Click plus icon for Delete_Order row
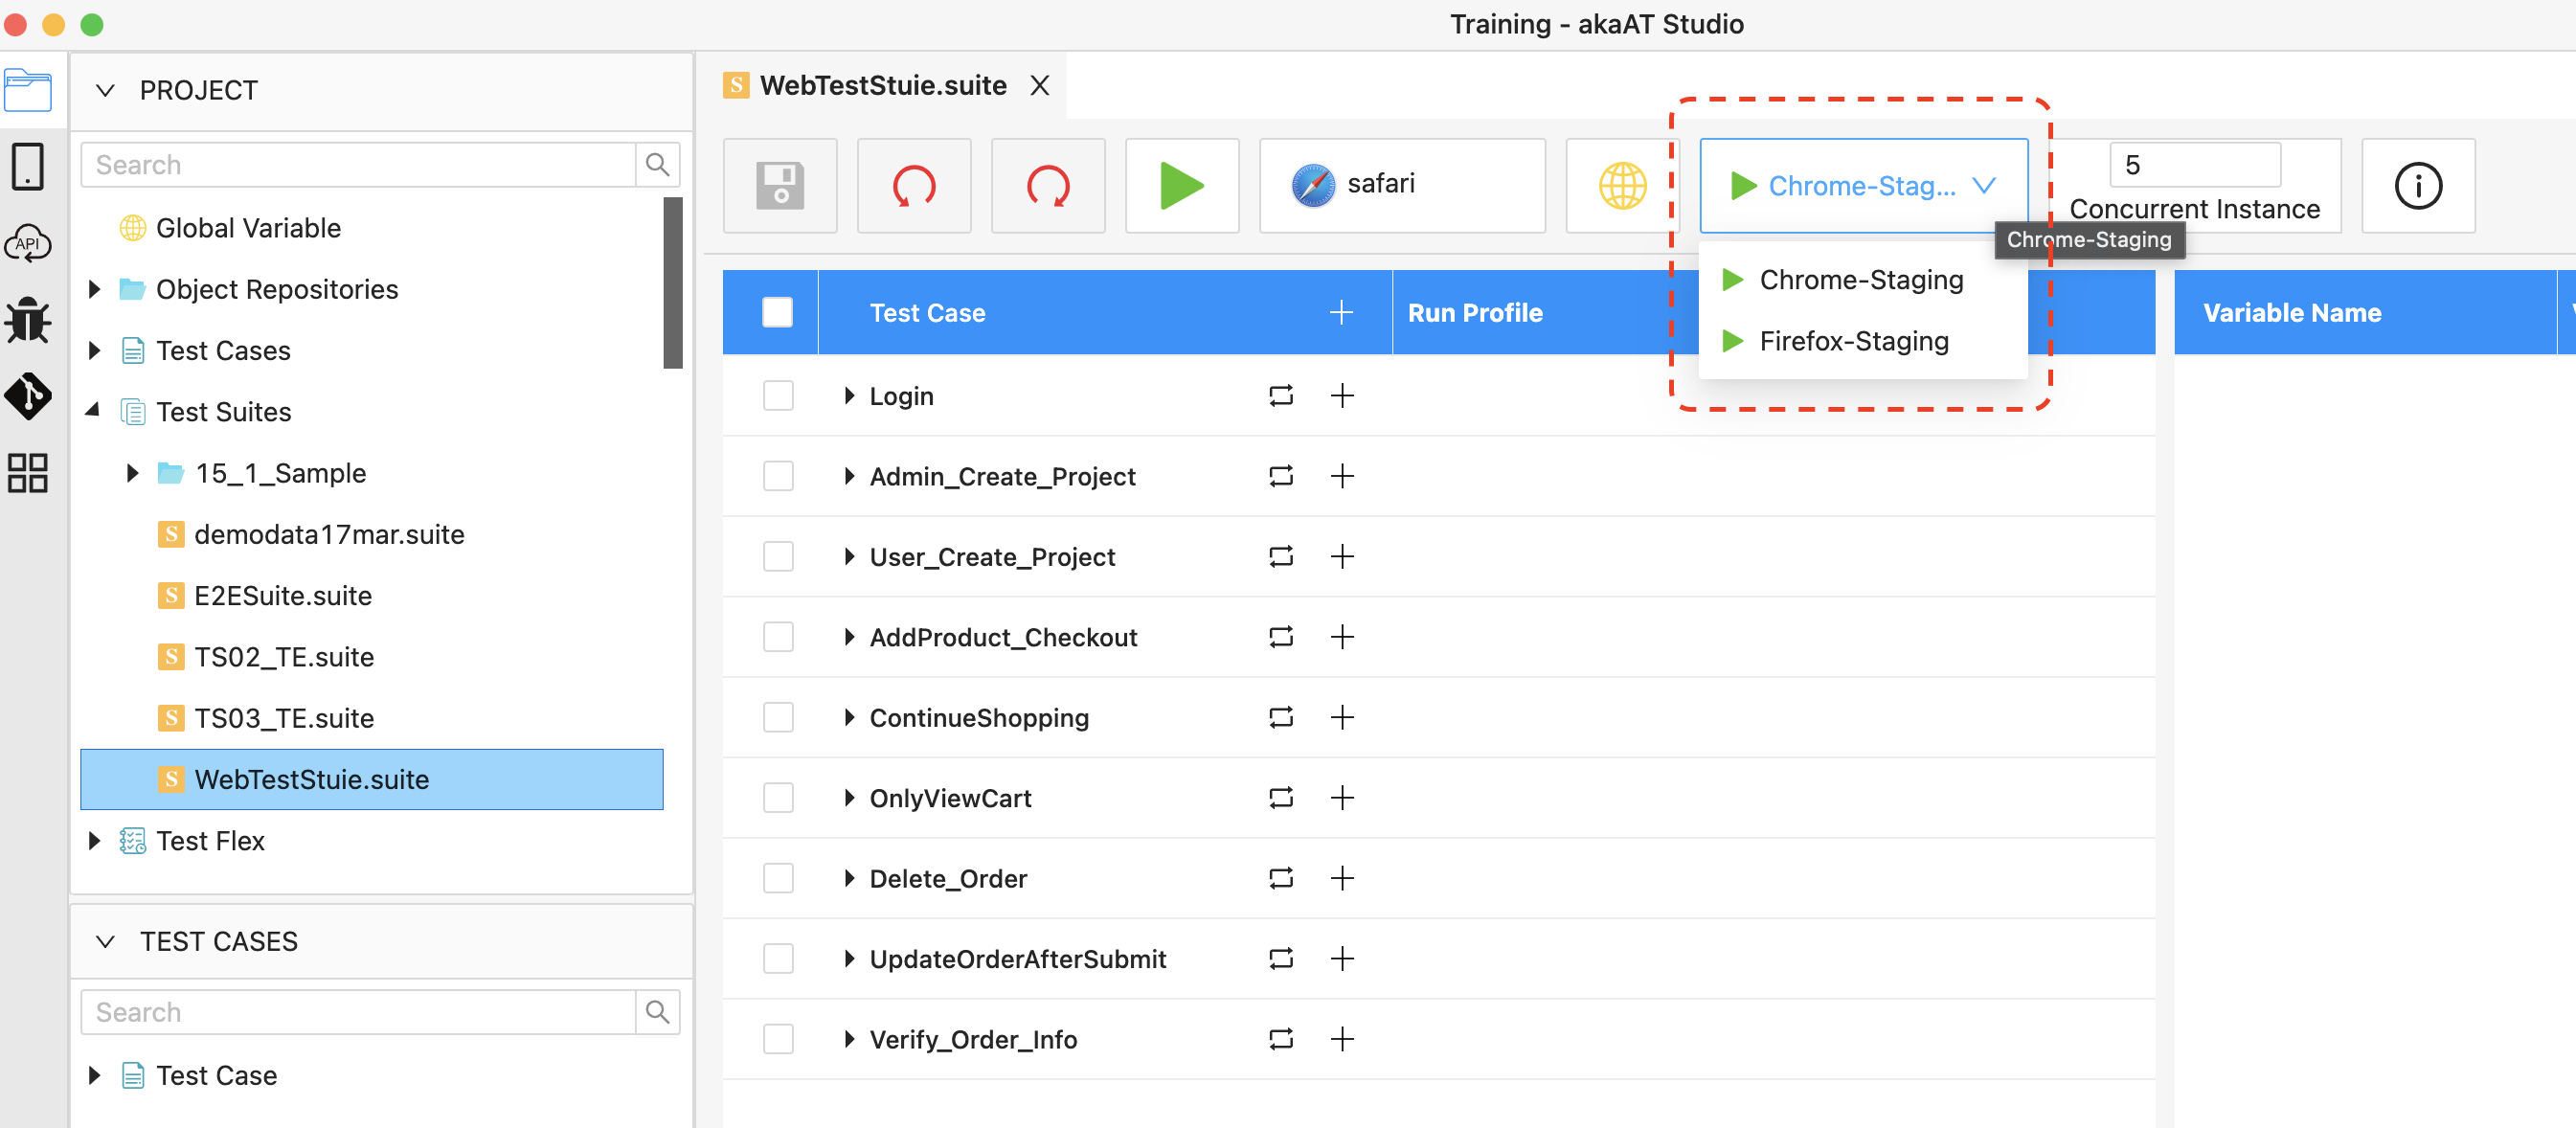 tap(1342, 878)
